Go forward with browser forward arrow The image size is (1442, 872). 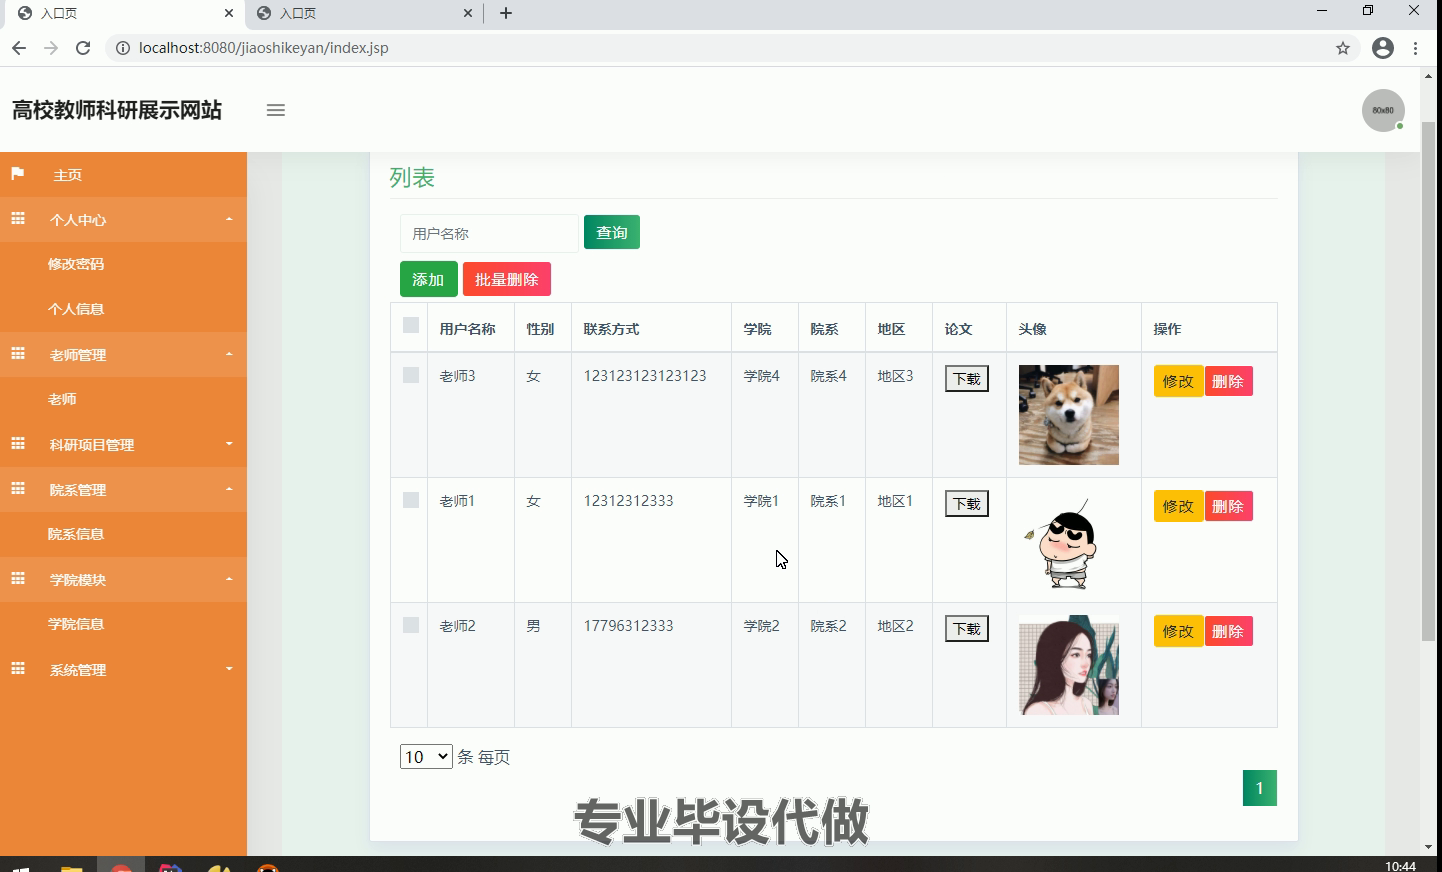tap(51, 48)
